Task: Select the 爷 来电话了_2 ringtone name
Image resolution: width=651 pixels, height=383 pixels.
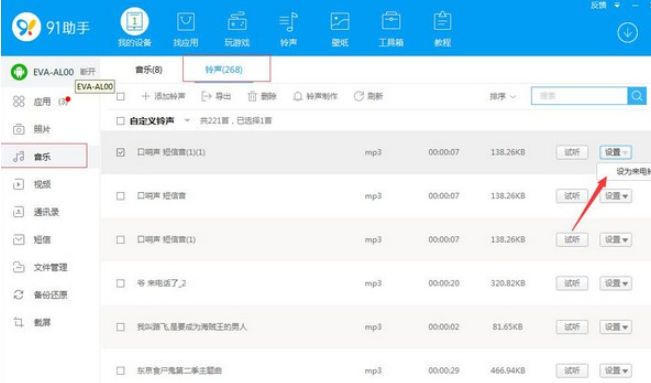Action: 162,283
